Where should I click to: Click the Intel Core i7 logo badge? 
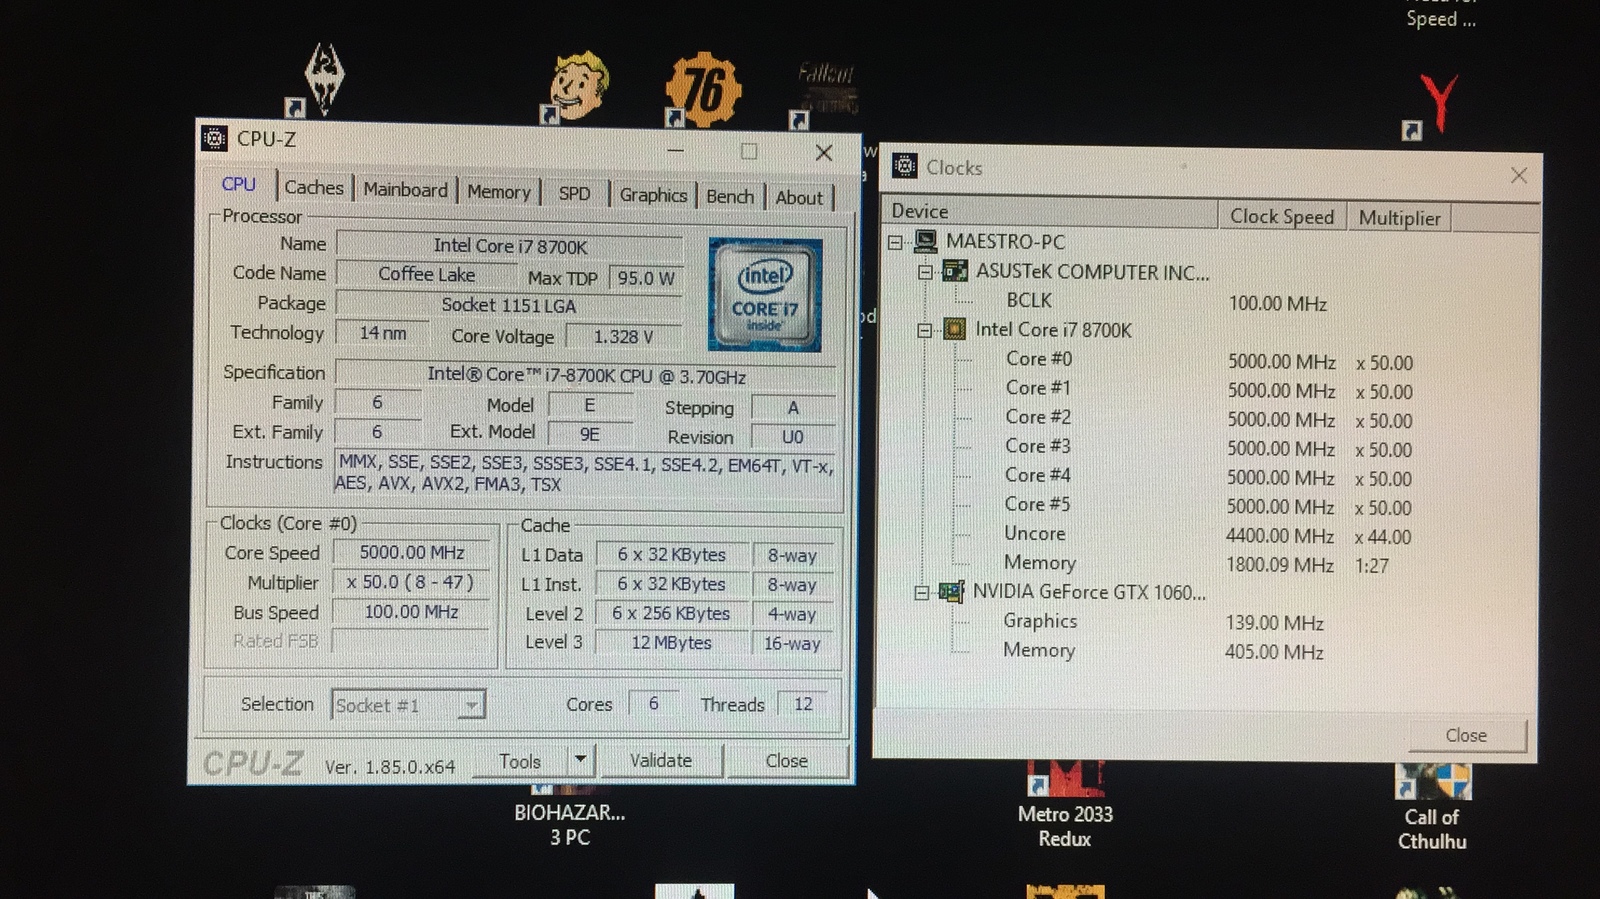coord(765,294)
